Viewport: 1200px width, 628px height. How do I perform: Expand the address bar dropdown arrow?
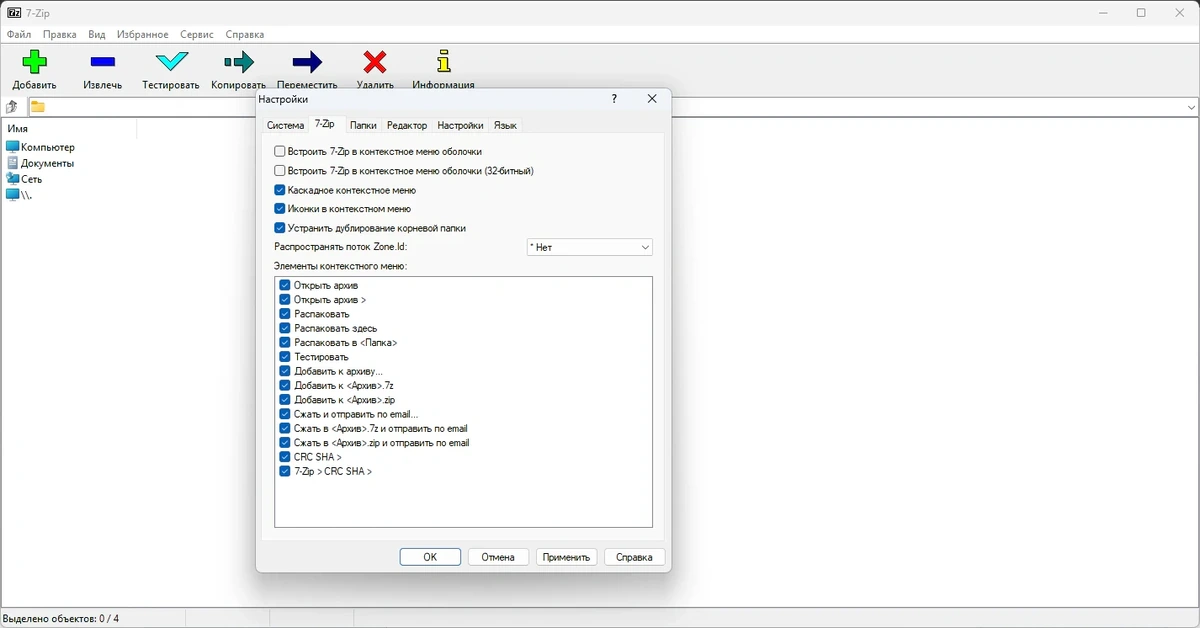[x=1191, y=107]
